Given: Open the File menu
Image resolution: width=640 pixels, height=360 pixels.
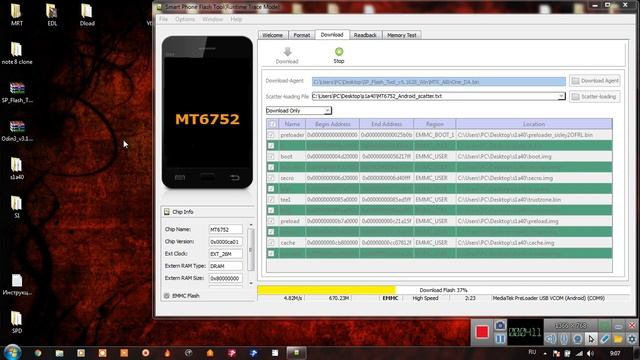Looking at the screenshot, I should coord(163,19).
